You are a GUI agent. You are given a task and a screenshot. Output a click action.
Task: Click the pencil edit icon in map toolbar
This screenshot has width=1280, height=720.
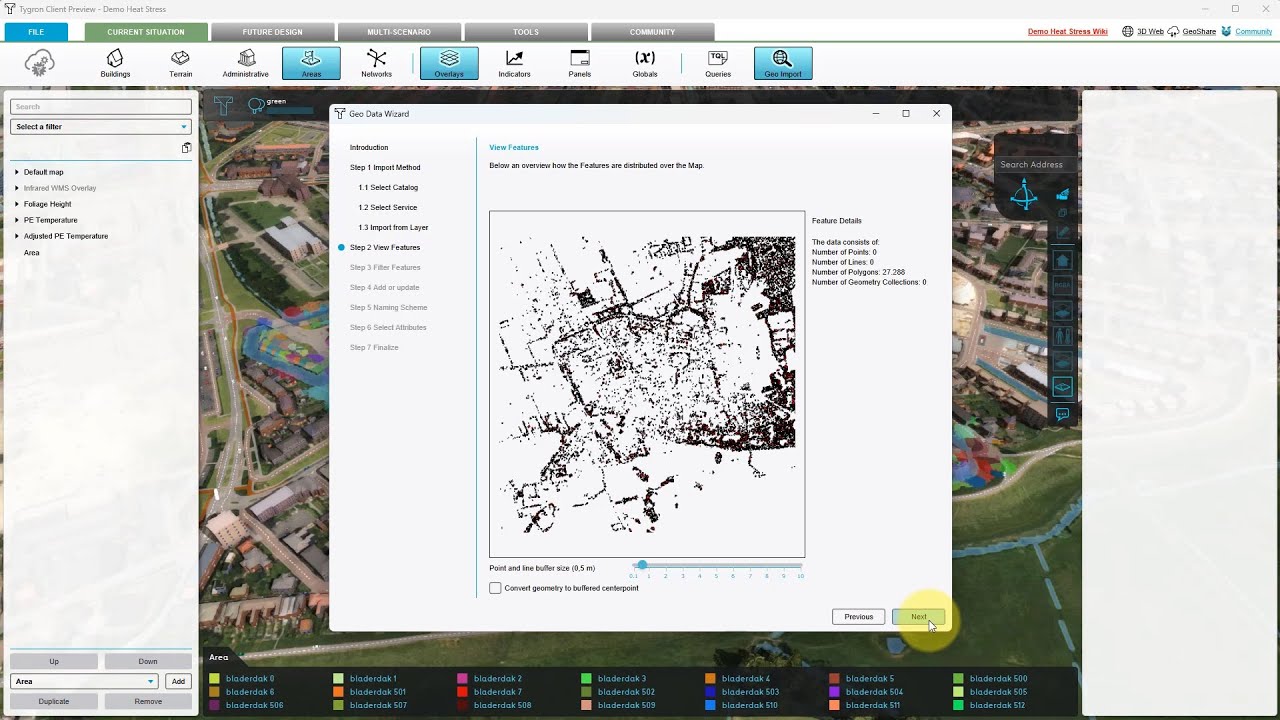(1063, 232)
